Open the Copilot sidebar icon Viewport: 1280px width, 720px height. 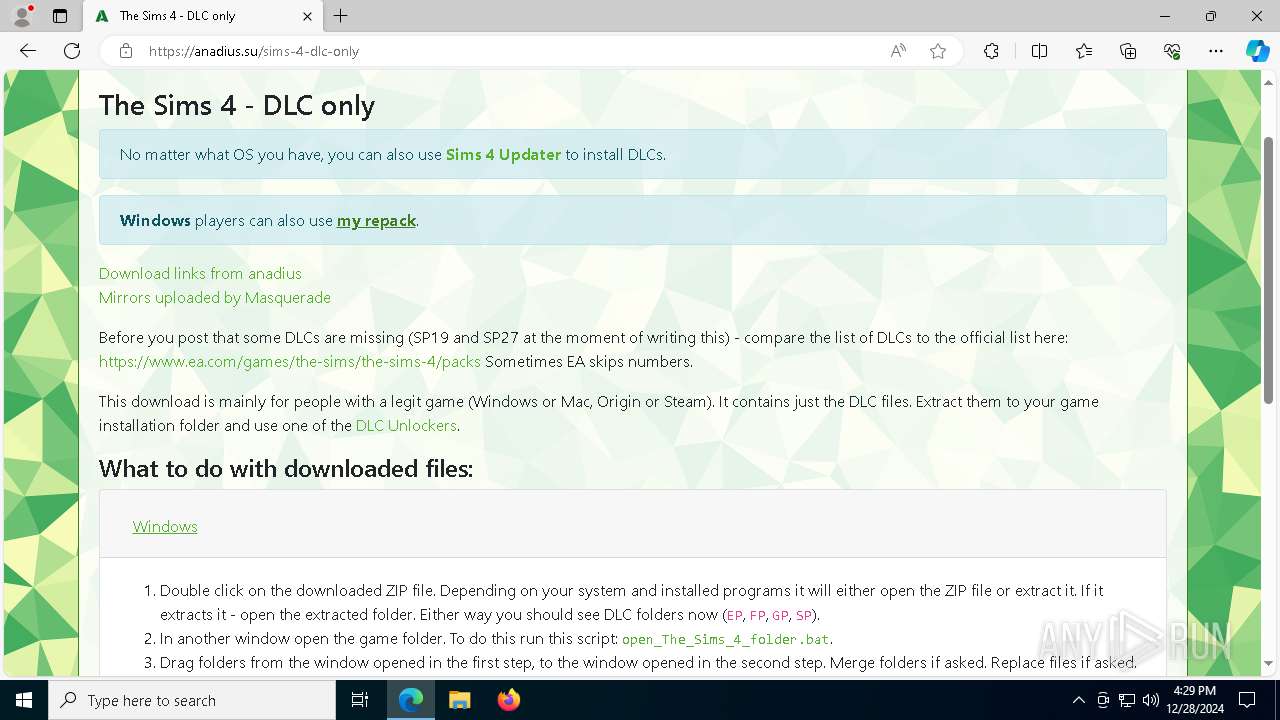(x=1258, y=51)
